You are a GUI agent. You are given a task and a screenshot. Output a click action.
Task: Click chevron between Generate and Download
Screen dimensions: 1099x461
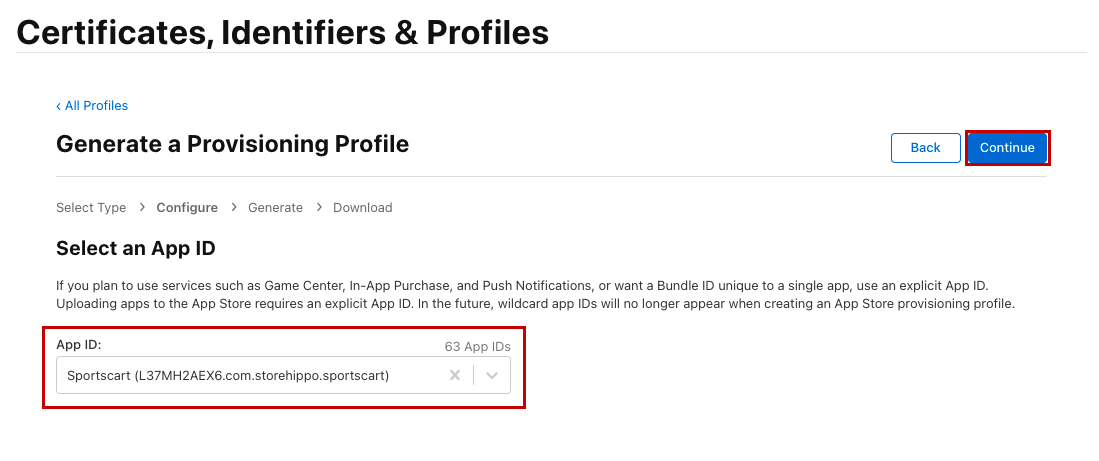pyautogui.click(x=319, y=208)
